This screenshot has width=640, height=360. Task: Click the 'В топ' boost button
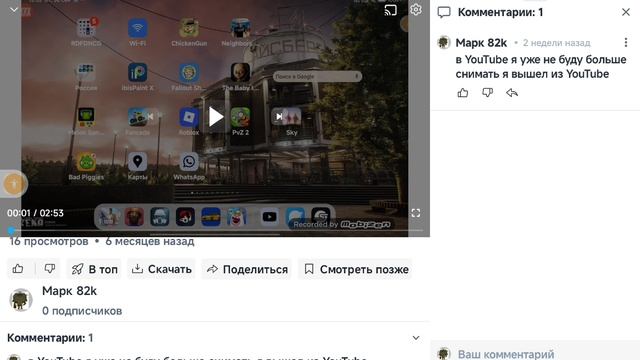(x=94, y=269)
